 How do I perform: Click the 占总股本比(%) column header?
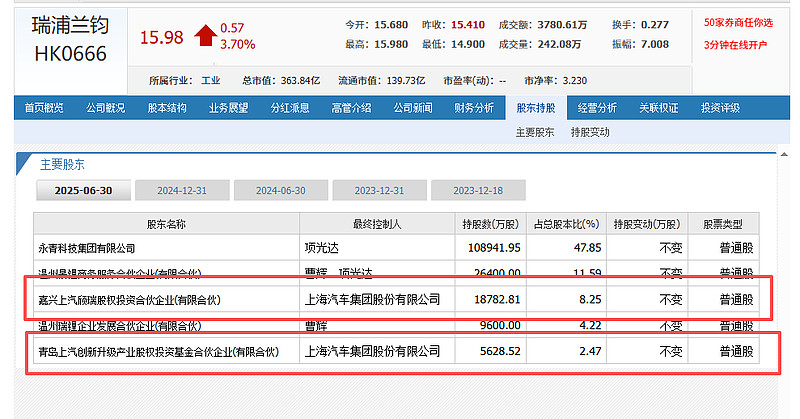click(566, 224)
